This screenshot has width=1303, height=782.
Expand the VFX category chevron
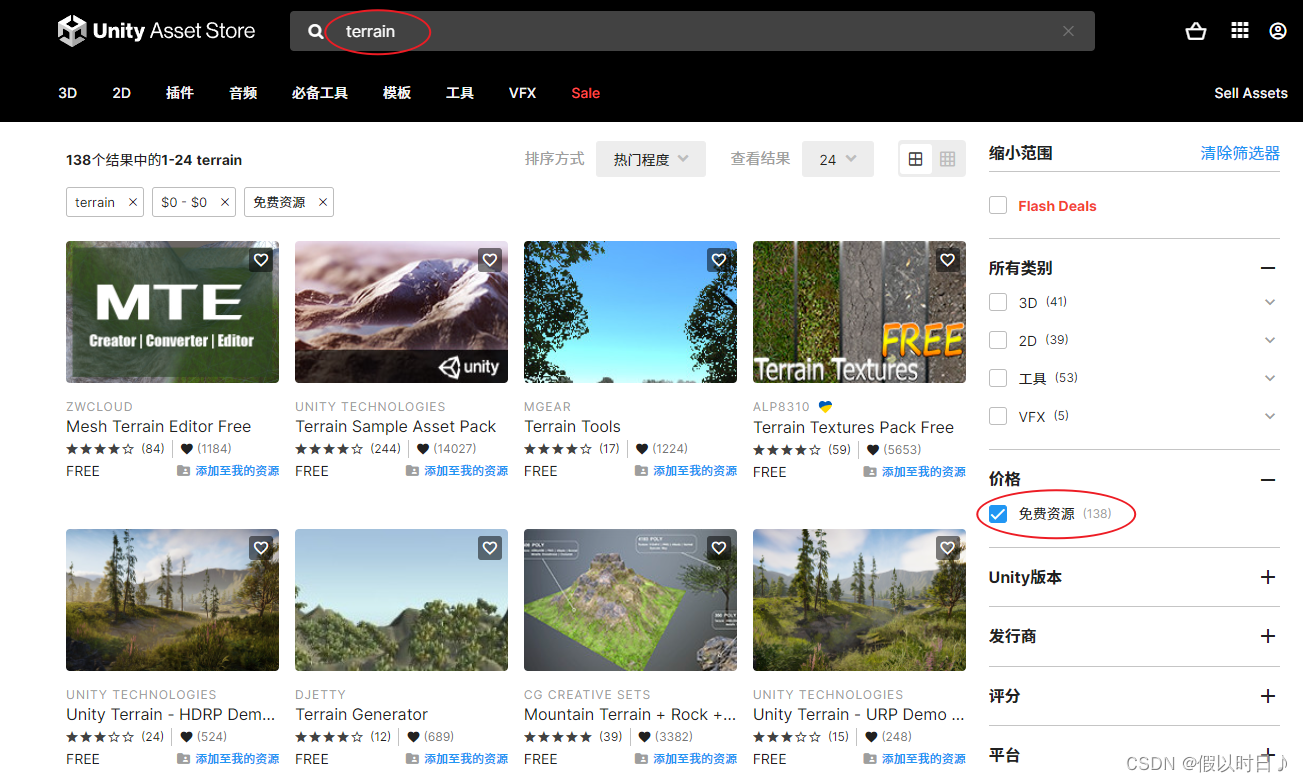1270,416
